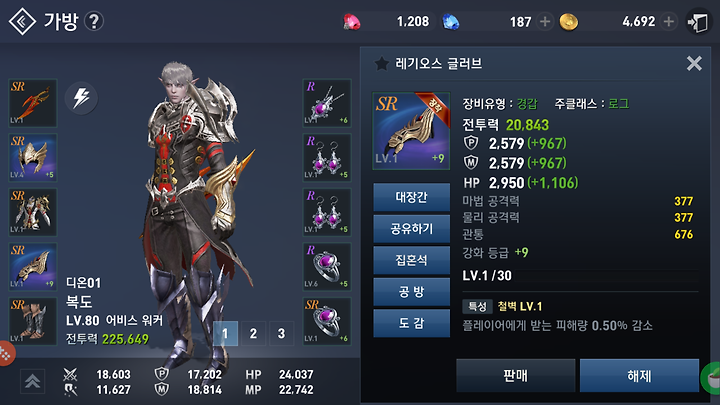Select the SR ring slot +6

pyautogui.click(x=327, y=321)
